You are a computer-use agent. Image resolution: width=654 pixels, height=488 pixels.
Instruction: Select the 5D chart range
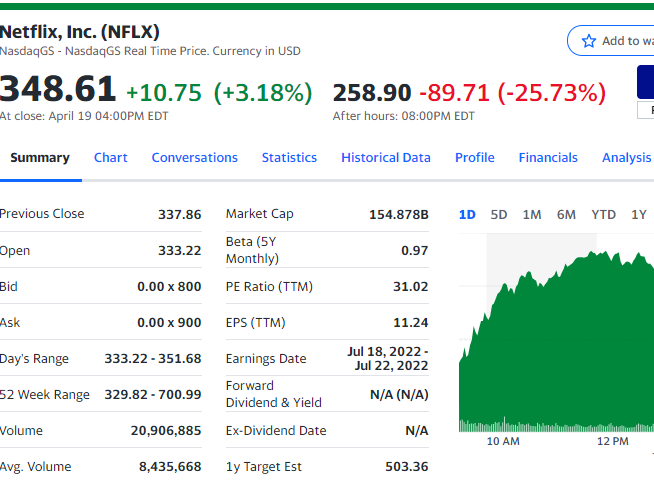[x=499, y=215]
